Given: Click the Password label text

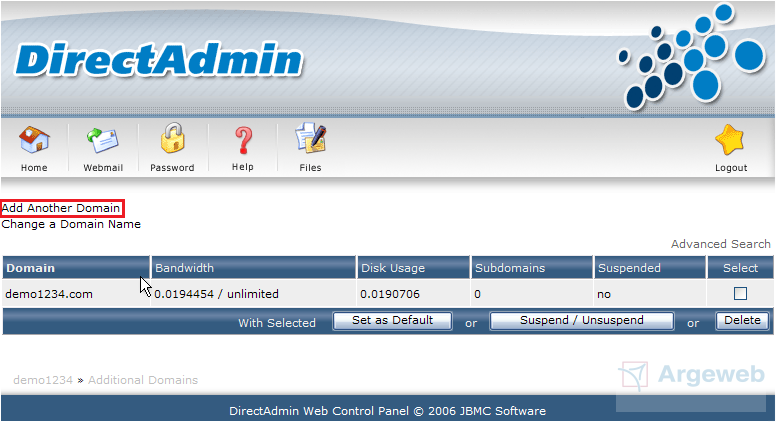Looking at the screenshot, I should (x=172, y=168).
